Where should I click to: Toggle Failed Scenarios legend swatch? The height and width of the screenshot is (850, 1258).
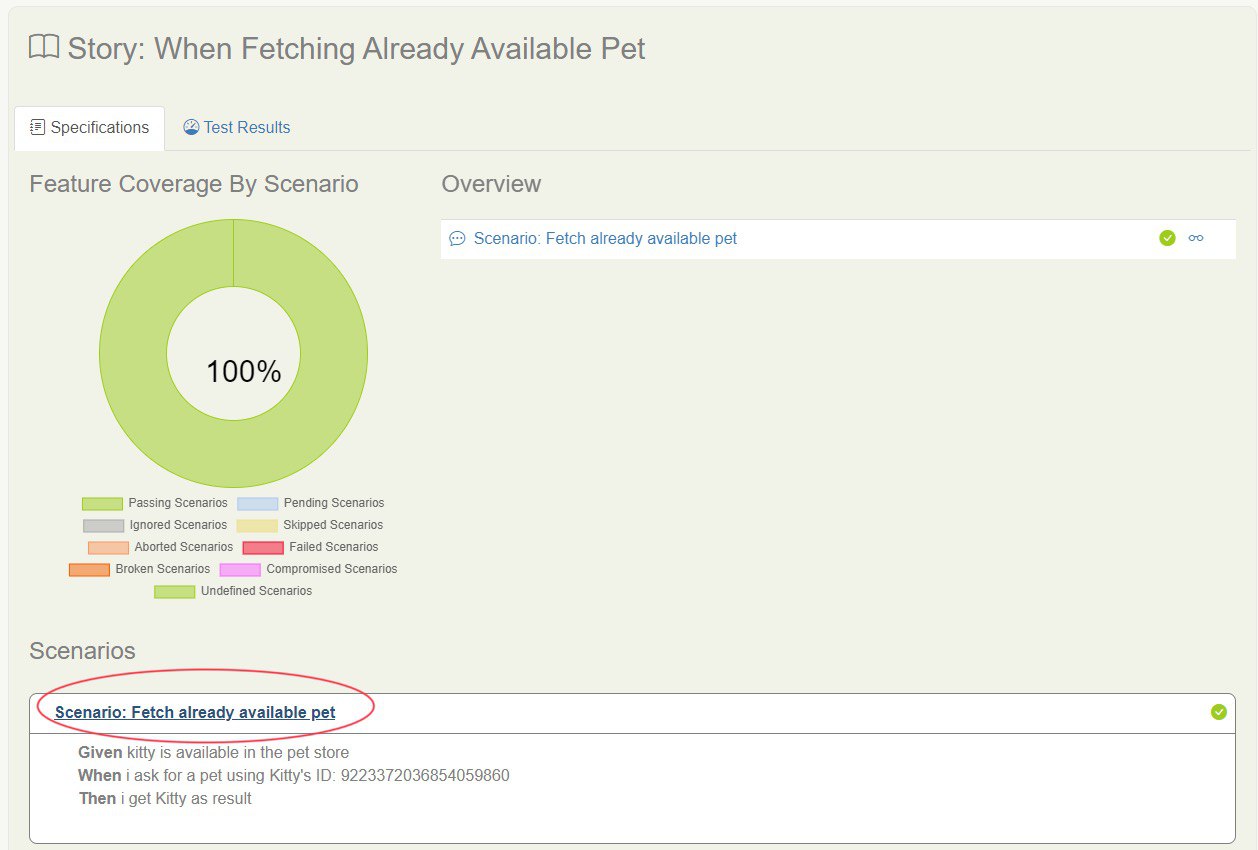pos(263,548)
